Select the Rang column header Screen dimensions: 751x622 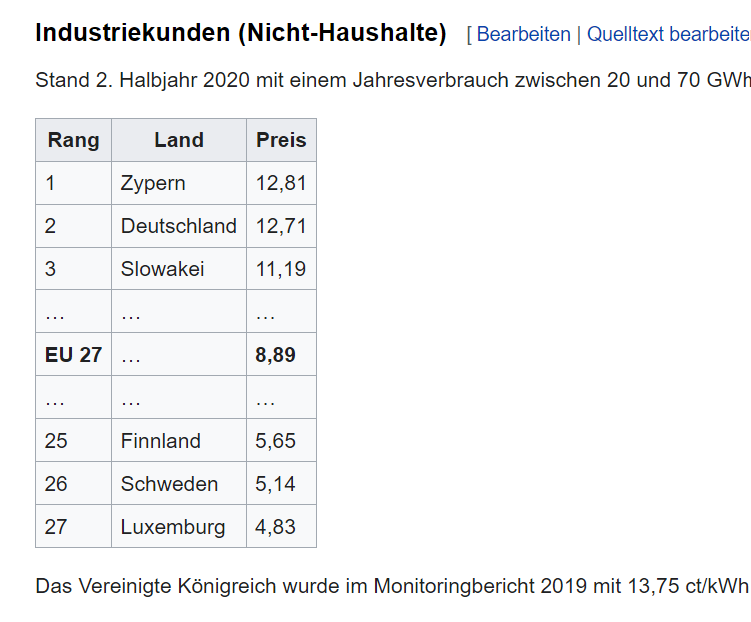[x=73, y=140]
